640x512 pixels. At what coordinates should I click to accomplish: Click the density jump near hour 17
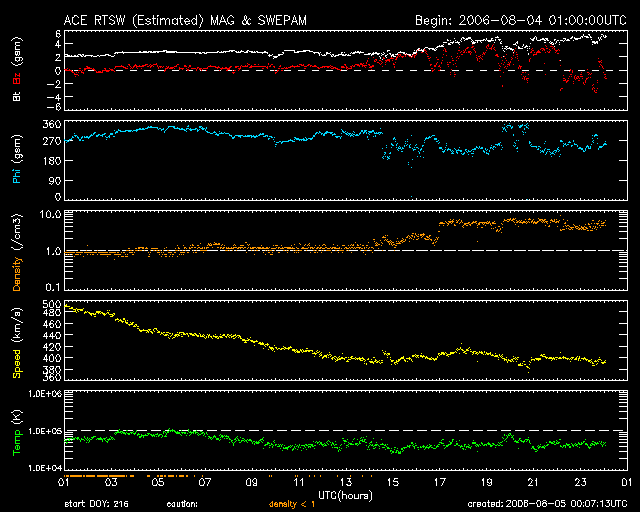439,231
